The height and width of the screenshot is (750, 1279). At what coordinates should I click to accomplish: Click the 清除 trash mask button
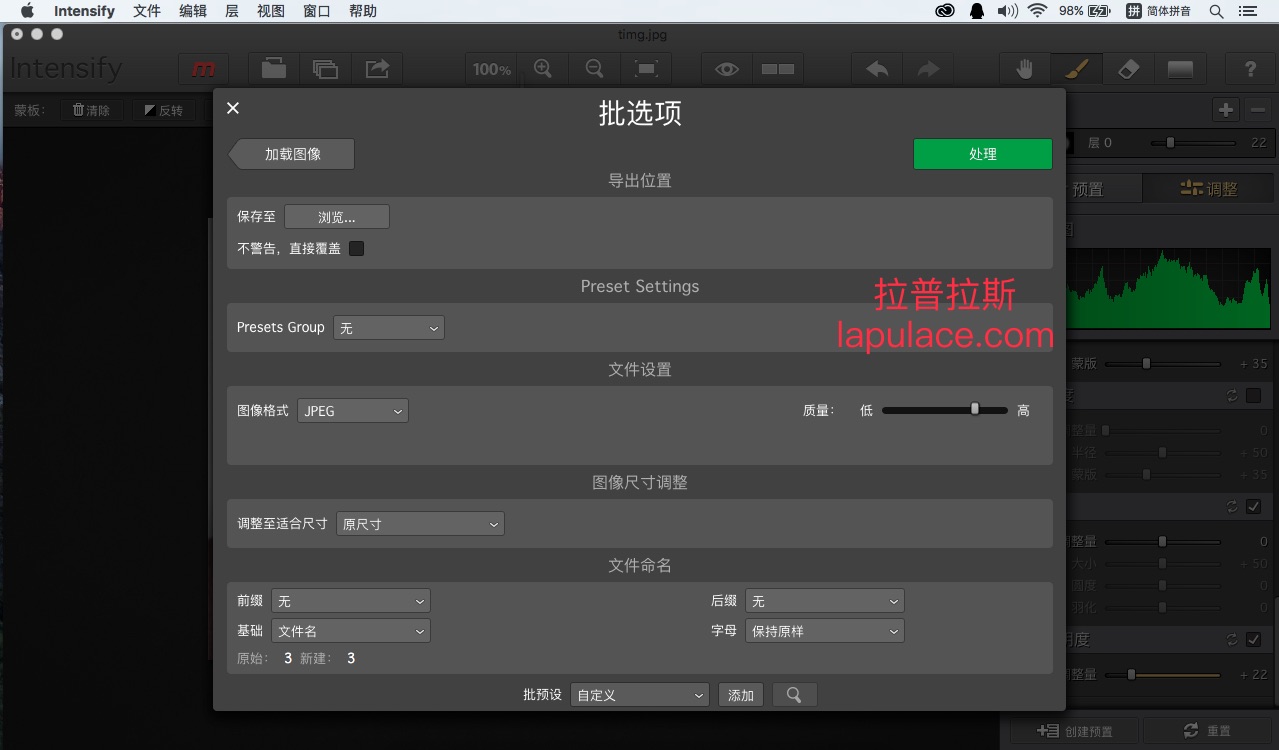[x=91, y=110]
